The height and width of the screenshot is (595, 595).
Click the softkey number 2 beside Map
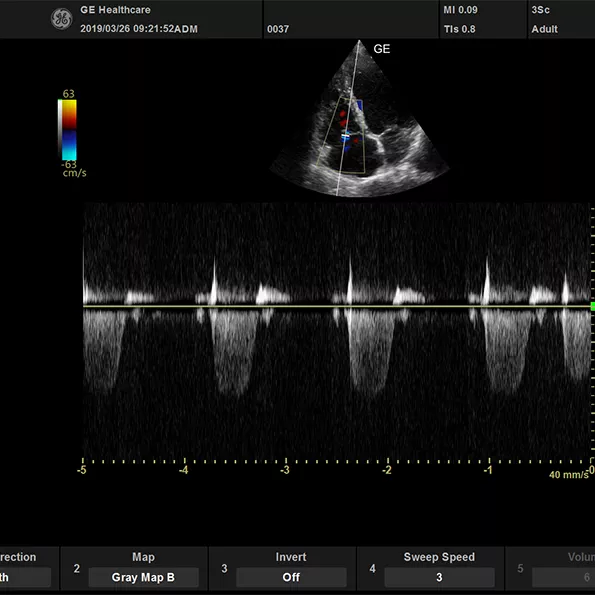tap(77, 568)
